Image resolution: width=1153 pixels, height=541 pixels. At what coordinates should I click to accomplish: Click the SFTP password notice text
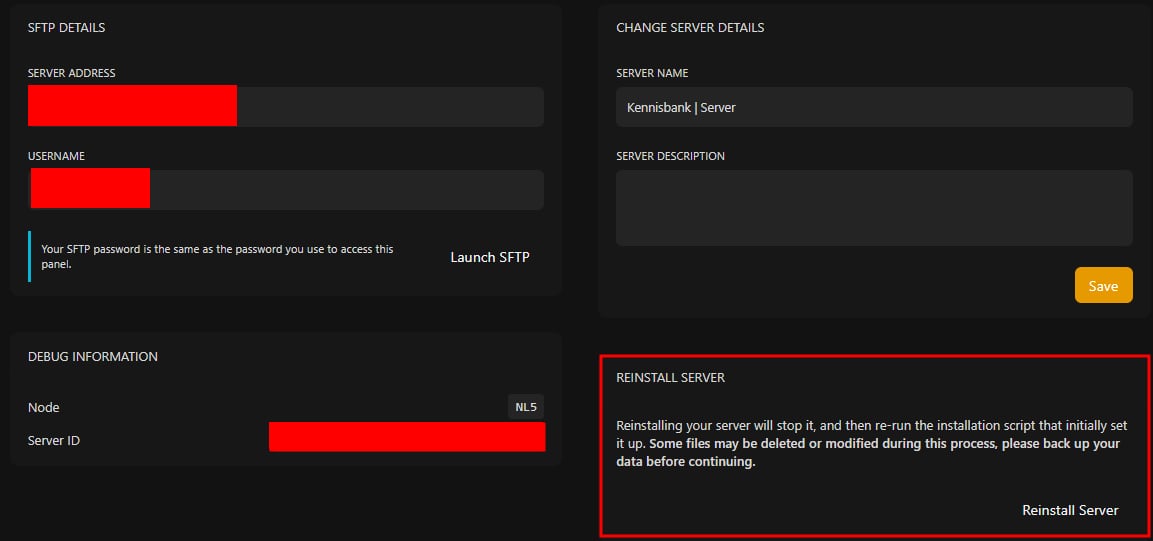tap(217, 257)
